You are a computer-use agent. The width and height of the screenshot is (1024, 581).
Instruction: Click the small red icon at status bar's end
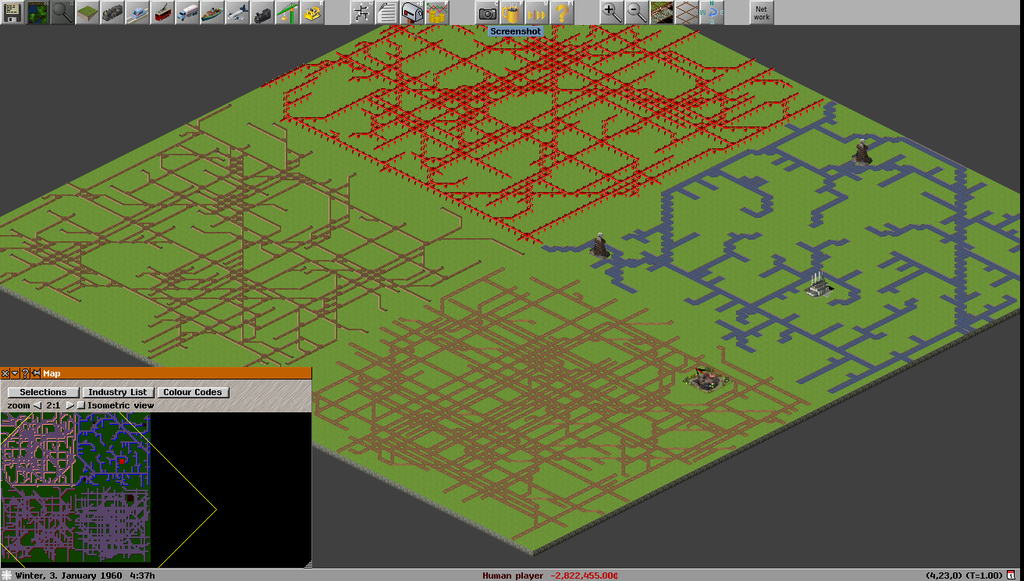coord(1011,575)
